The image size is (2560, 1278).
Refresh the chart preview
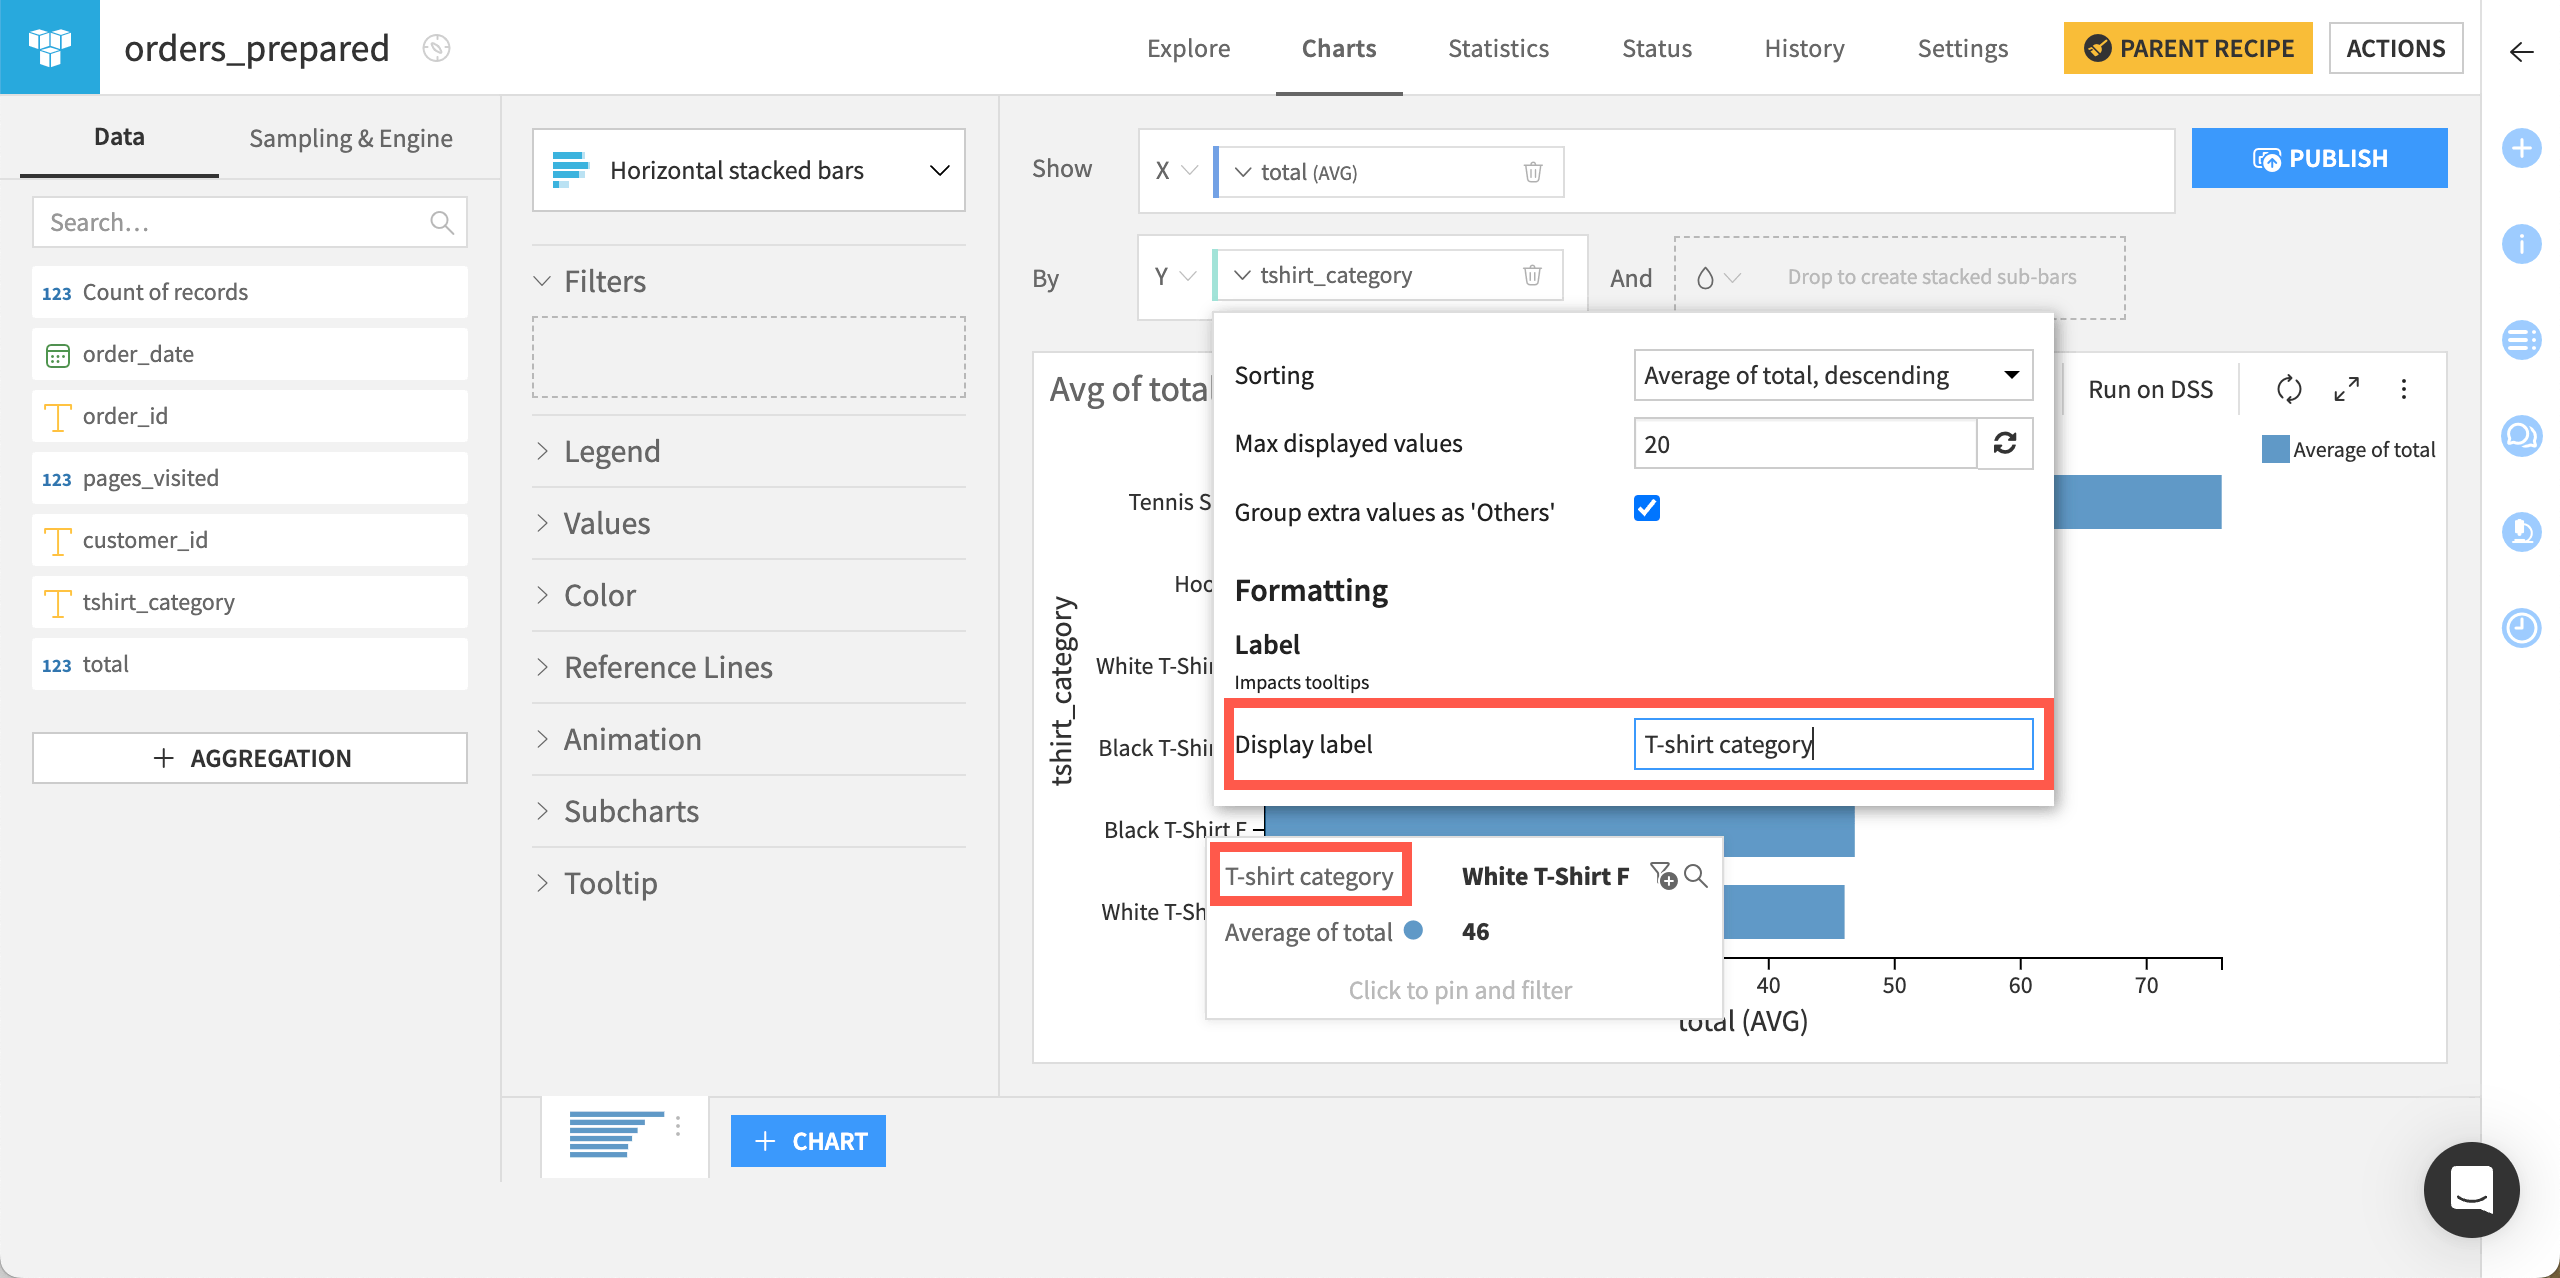pos(2289,389)
